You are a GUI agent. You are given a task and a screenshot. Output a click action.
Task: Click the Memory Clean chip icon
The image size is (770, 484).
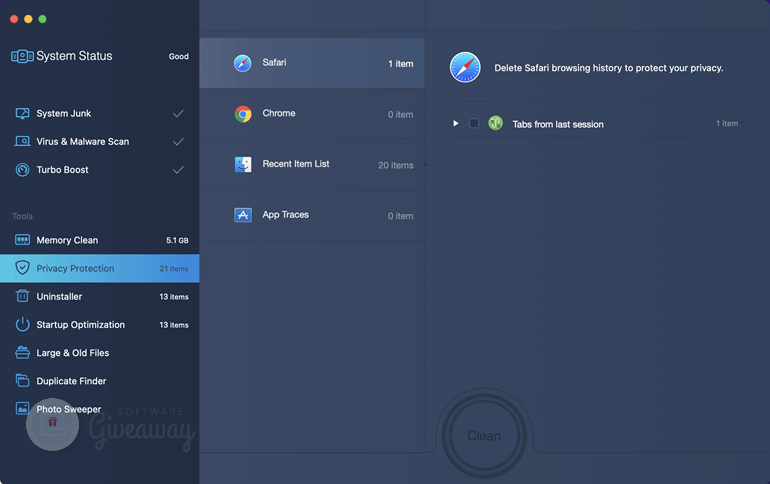pos(22,240)
